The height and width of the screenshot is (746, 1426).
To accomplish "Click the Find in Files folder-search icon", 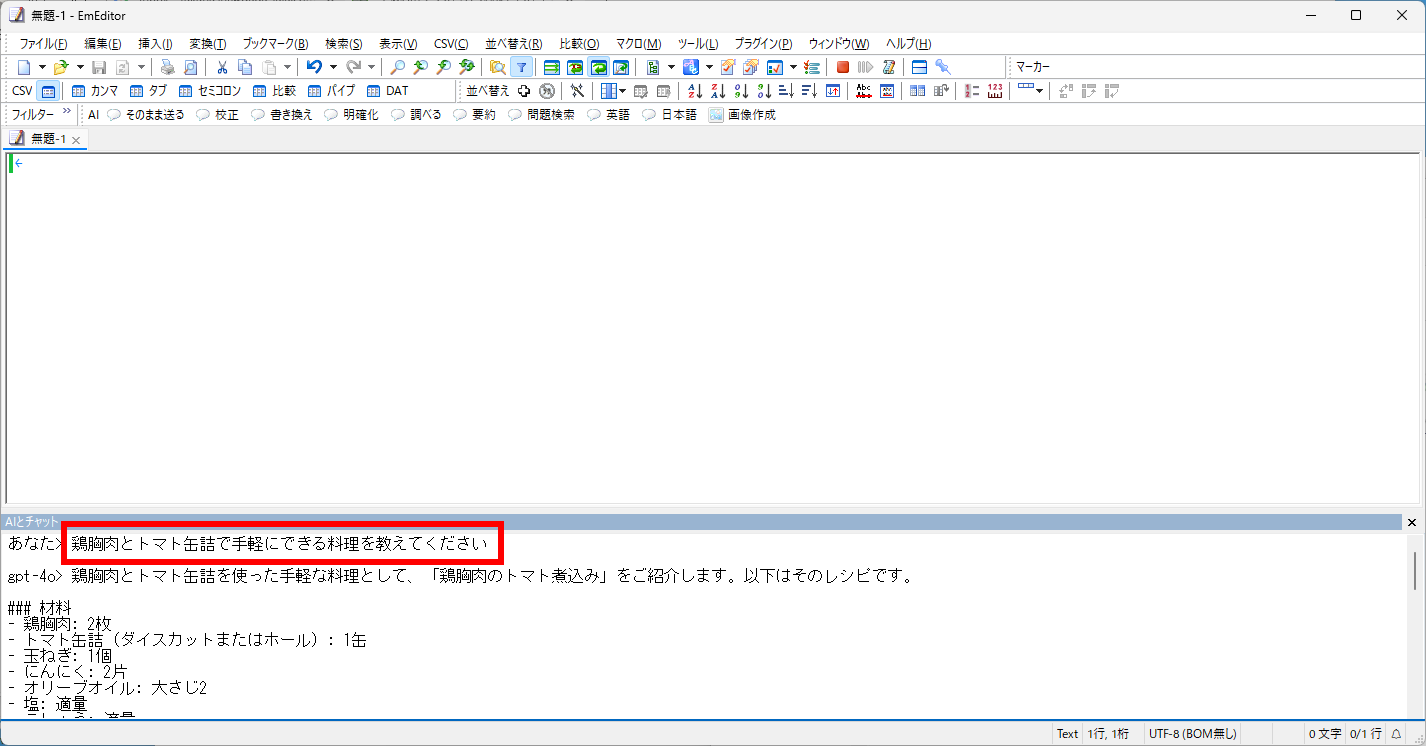I will tap(497, 67).
